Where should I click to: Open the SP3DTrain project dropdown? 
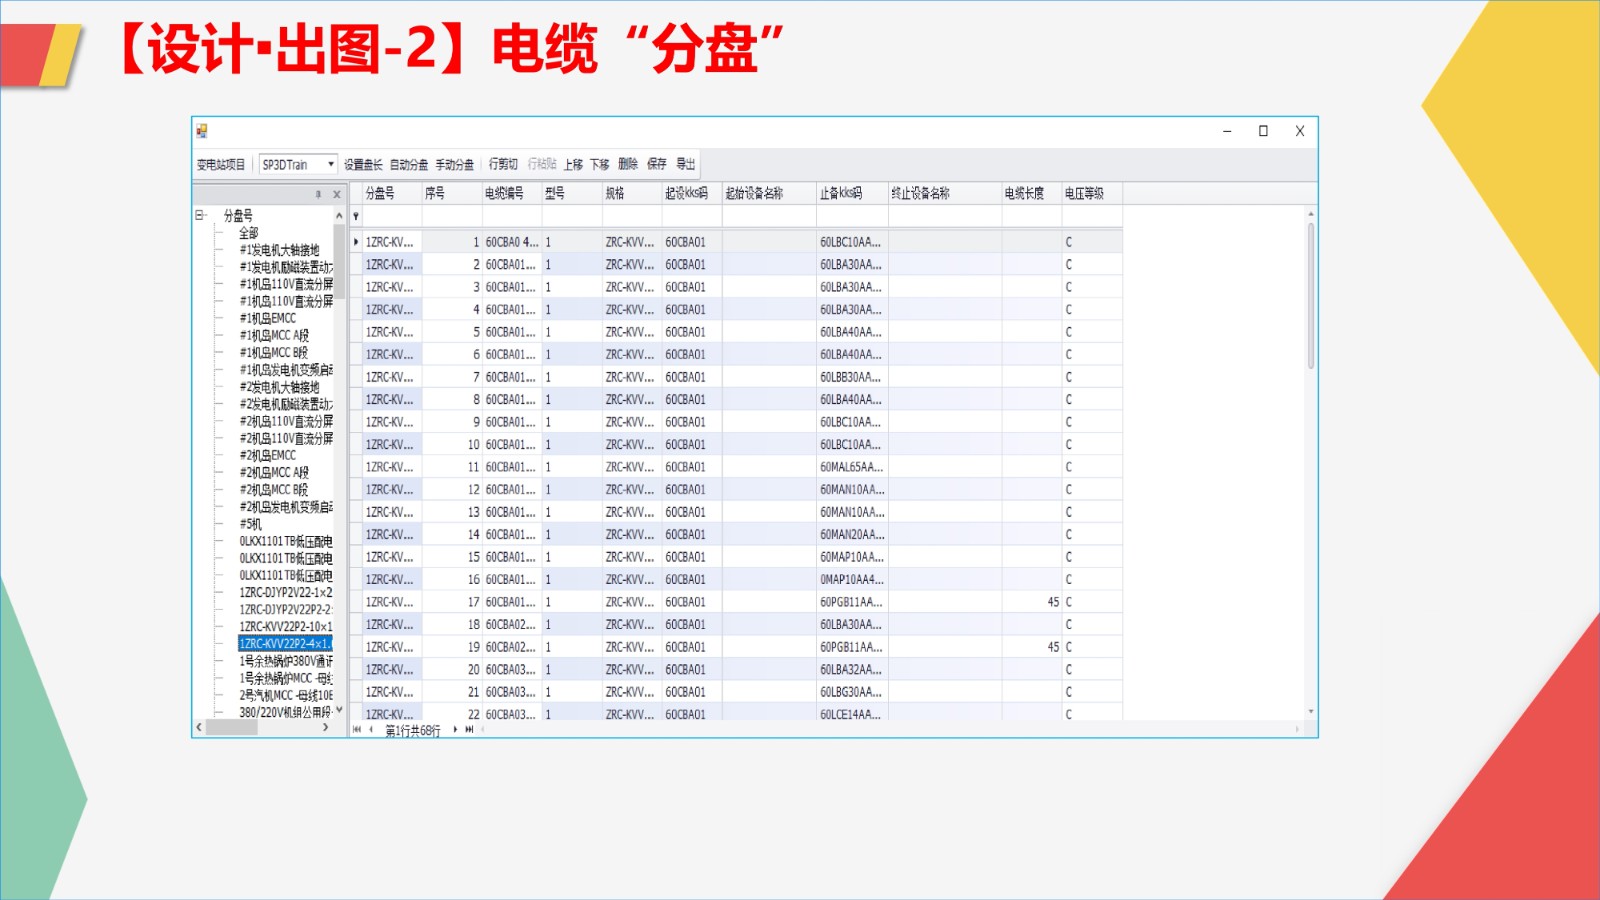[330, 164]
